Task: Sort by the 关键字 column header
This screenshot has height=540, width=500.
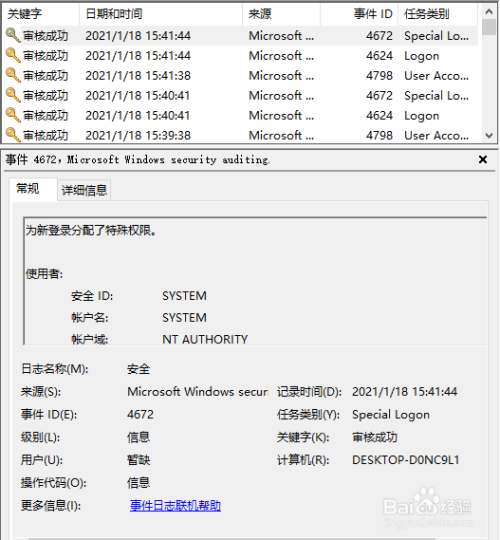Action: [x=41, y=14]
